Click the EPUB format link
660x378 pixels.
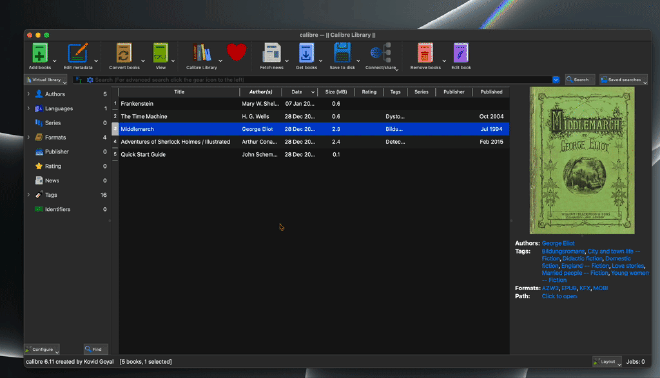(569, 288)
